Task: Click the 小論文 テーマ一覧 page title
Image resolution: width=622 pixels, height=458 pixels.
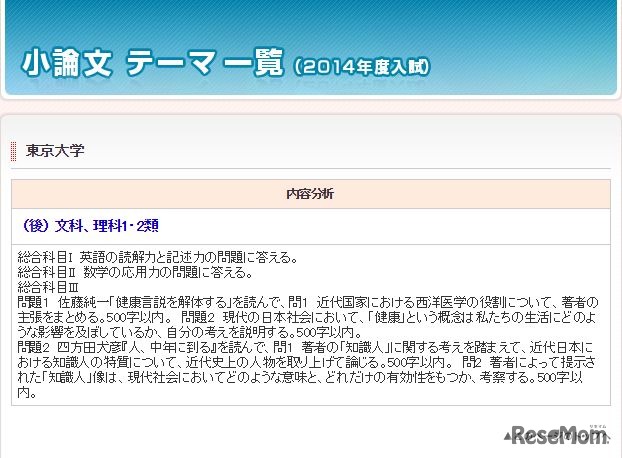Action: (x=153, y=63)
